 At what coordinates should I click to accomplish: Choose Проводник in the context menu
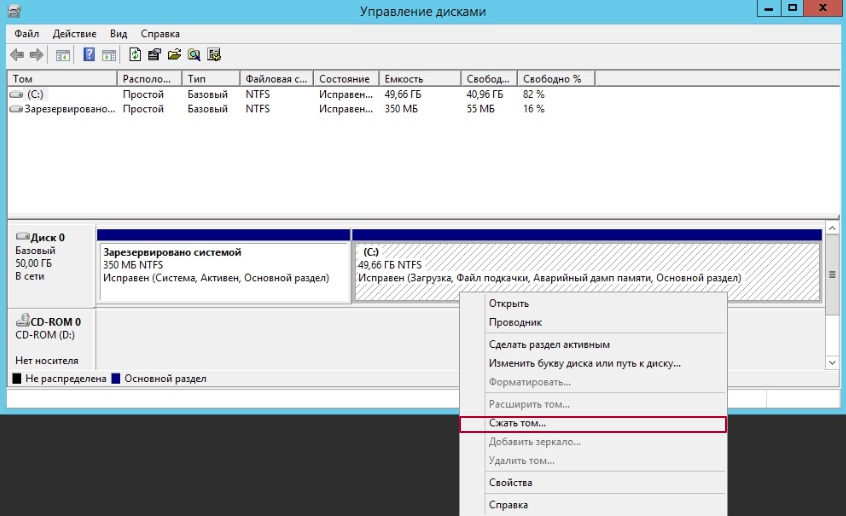593,322
